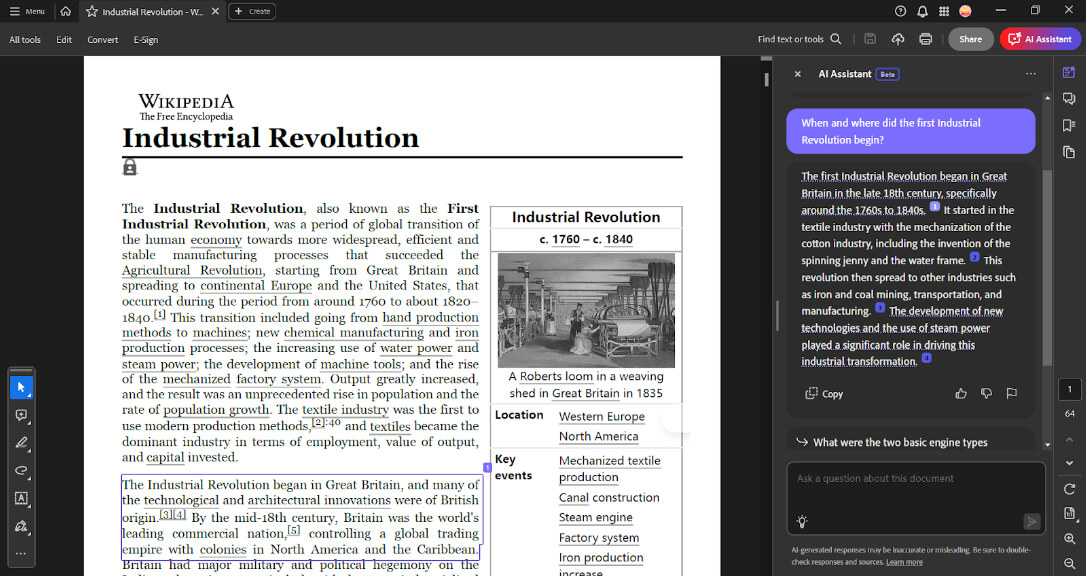The height and width of the screenshot is (577, 1086).
Task: Choose the Select arrow tool
Action: [x=21, y=387]
